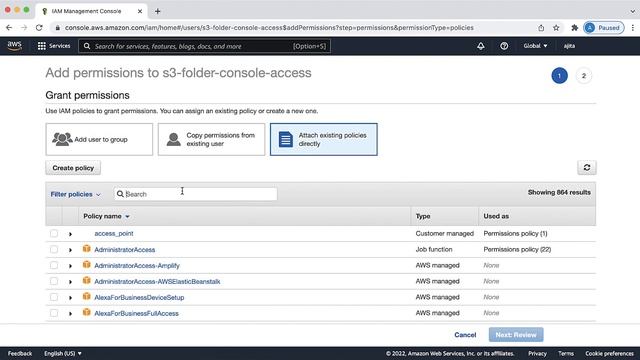
Task: Select Copy permissions from existing user
Action: coord(211,140)
